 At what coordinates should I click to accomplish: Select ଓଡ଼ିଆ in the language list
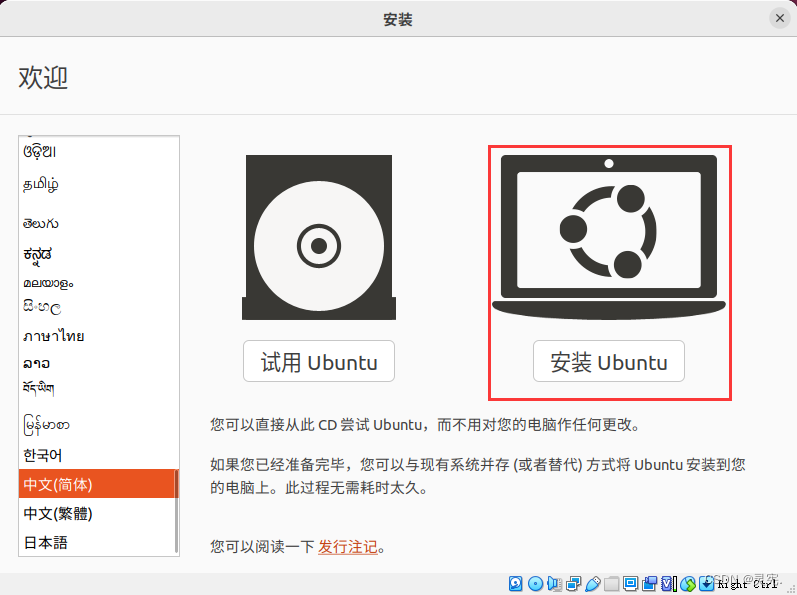tap(97, 151)
